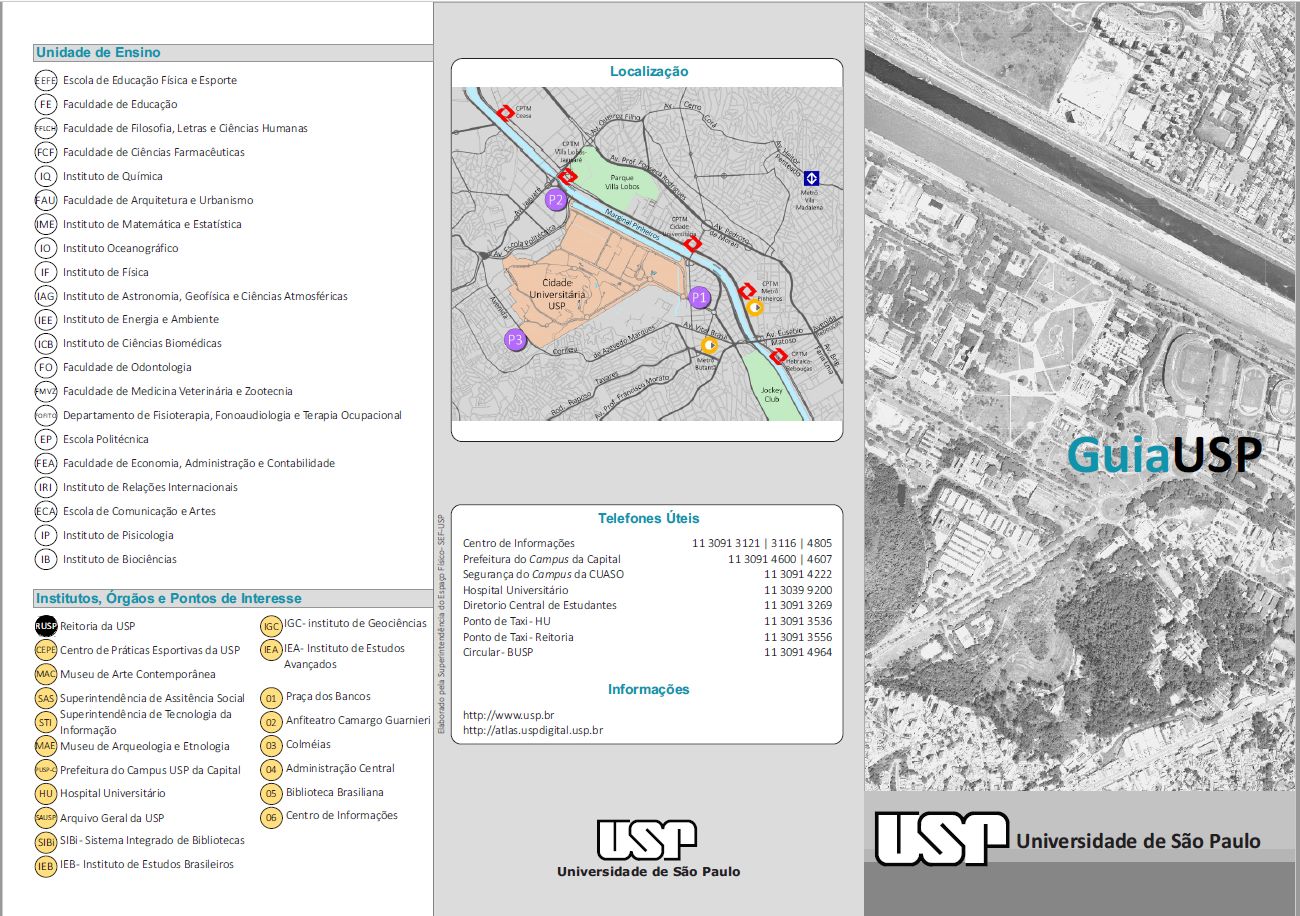Select 'IEB- Instituto de Estudos Brasileiros' text

click(147, 864)
